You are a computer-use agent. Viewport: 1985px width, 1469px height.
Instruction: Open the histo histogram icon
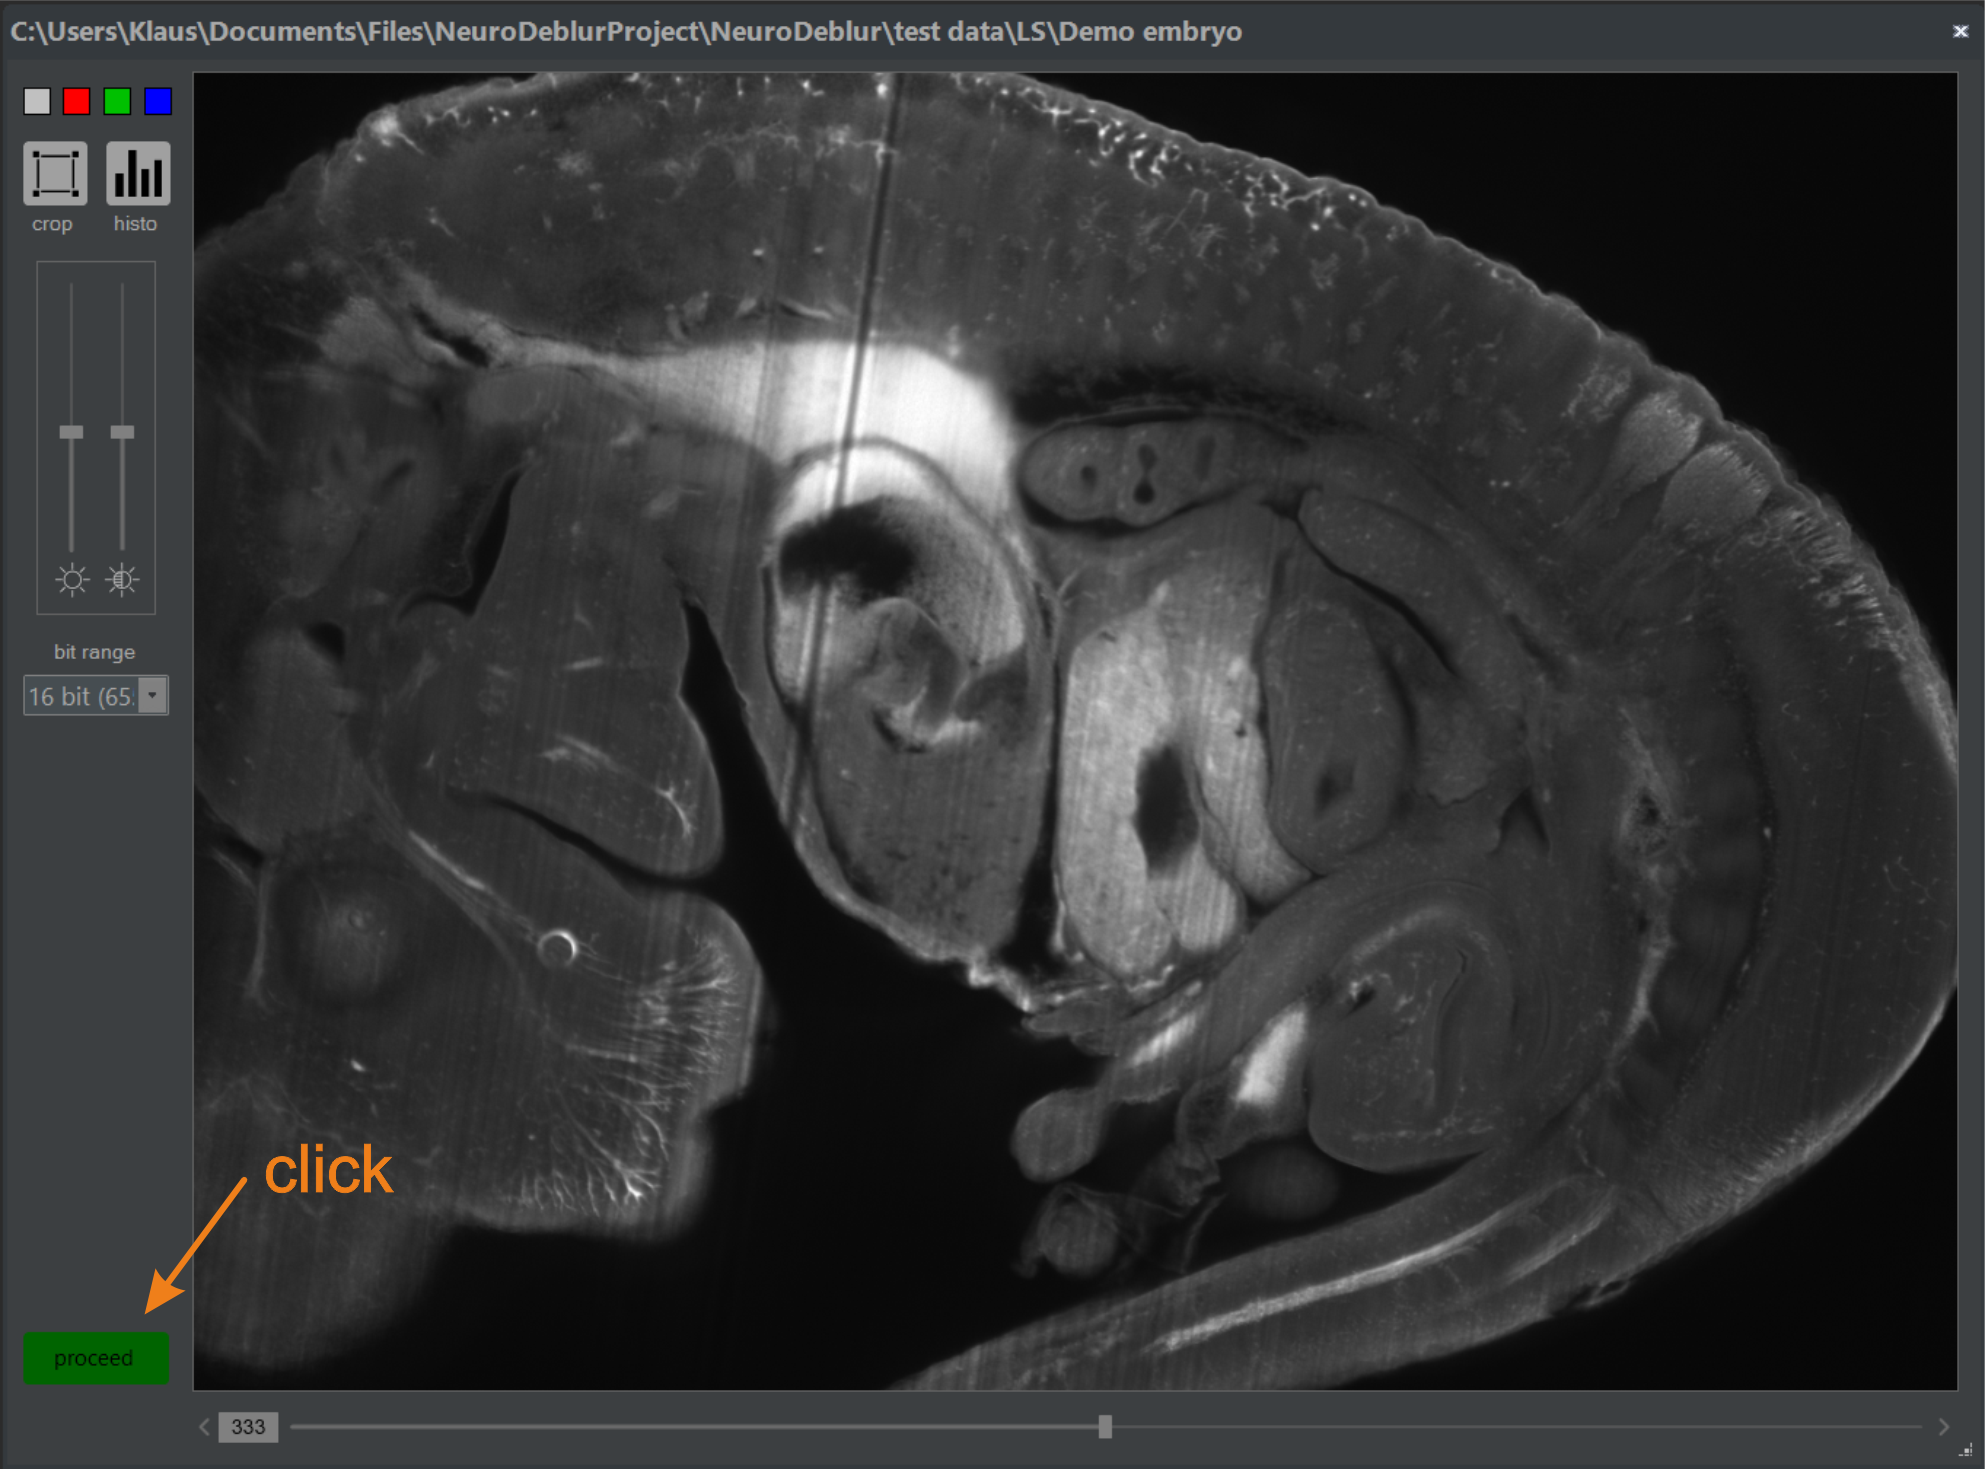click(137, 174)
